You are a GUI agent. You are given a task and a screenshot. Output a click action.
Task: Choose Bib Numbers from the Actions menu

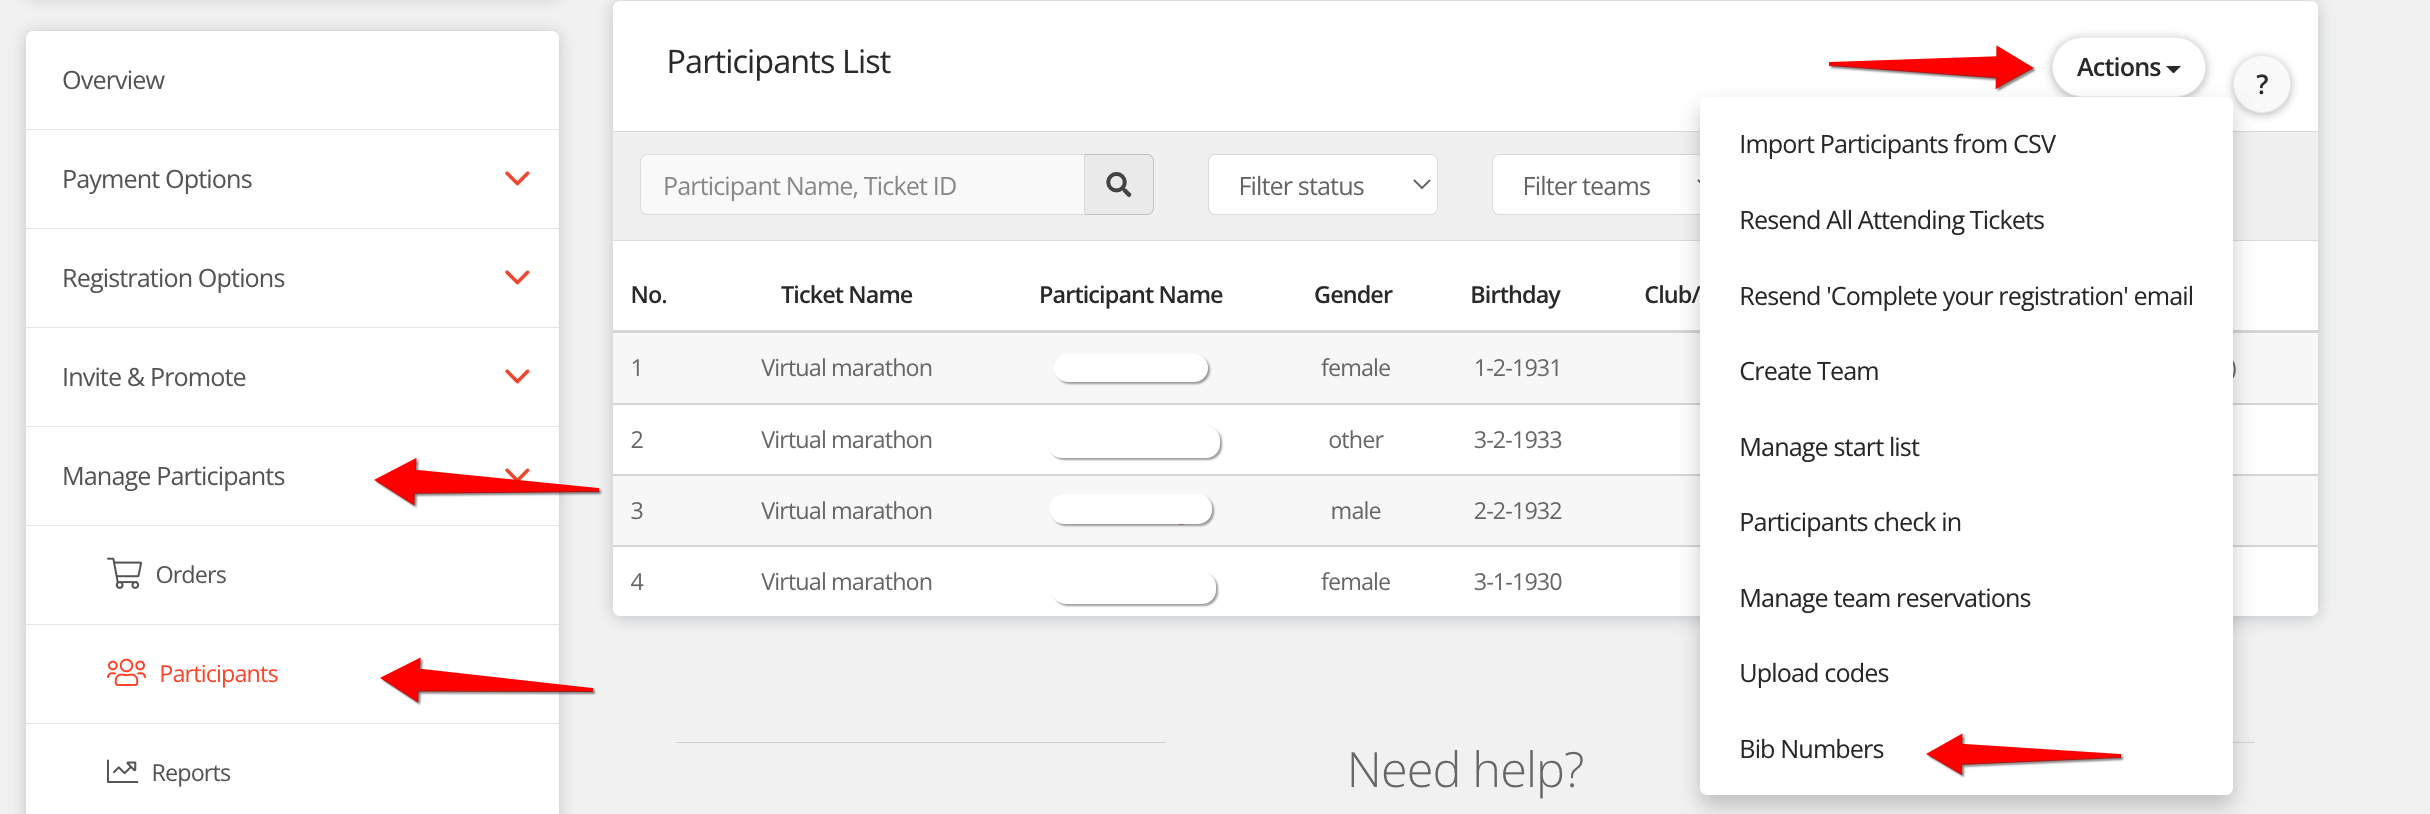1811,749
